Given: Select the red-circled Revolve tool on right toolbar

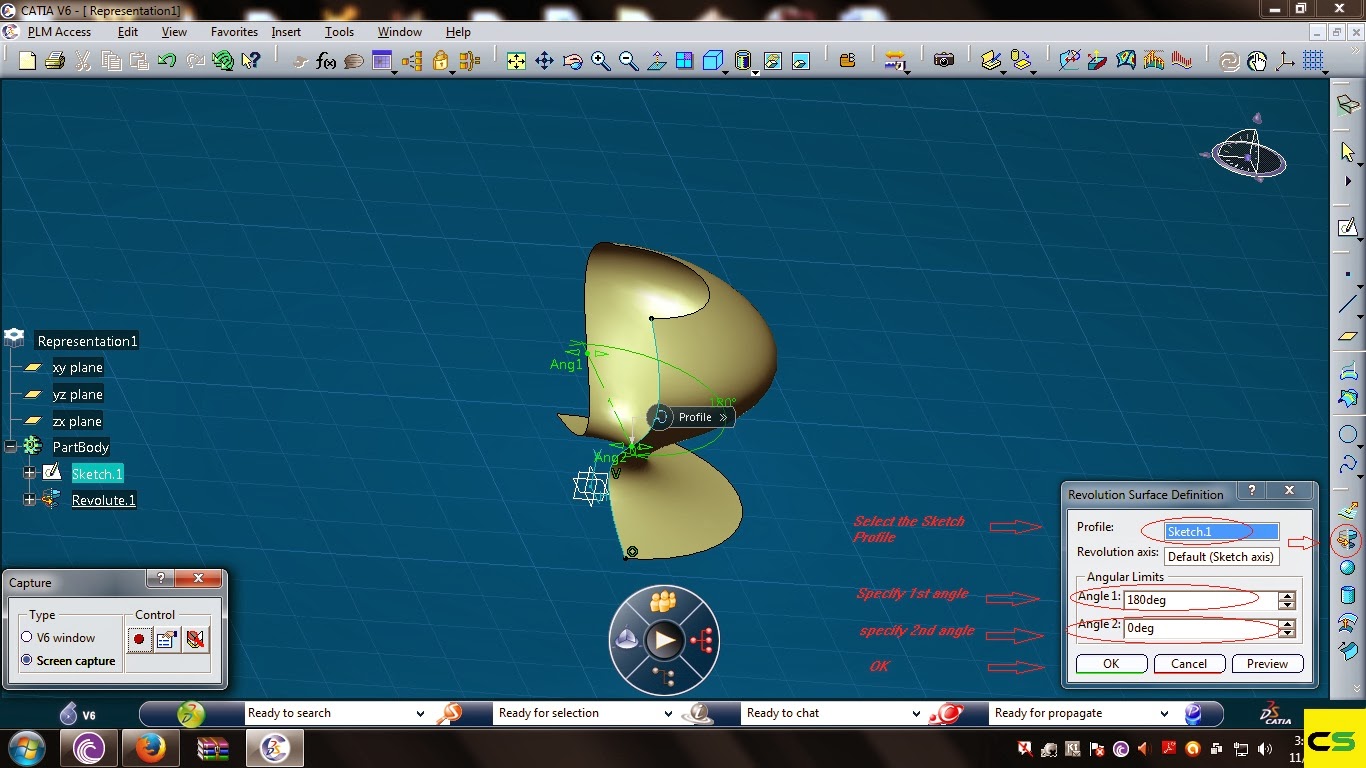Looking at the screenshot, I should [x=1345, y=540].
